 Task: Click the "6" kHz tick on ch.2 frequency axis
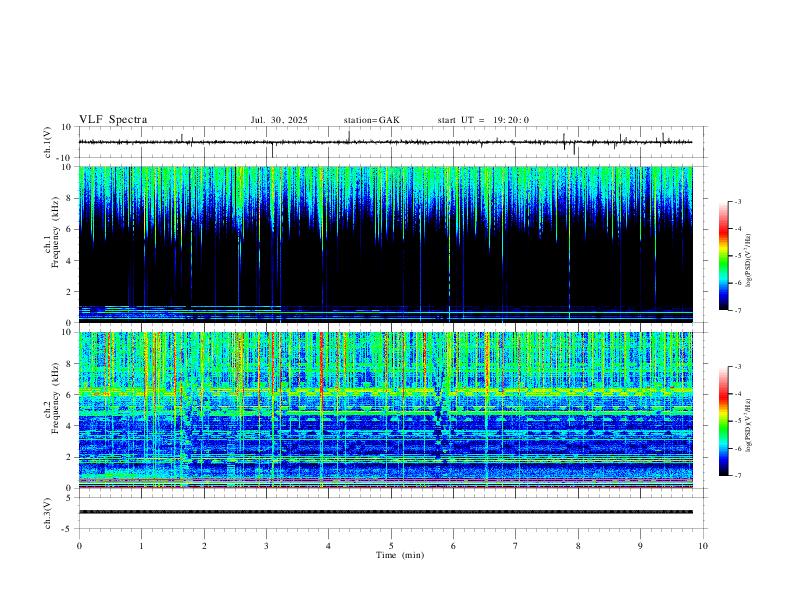(x=70, y=395)
